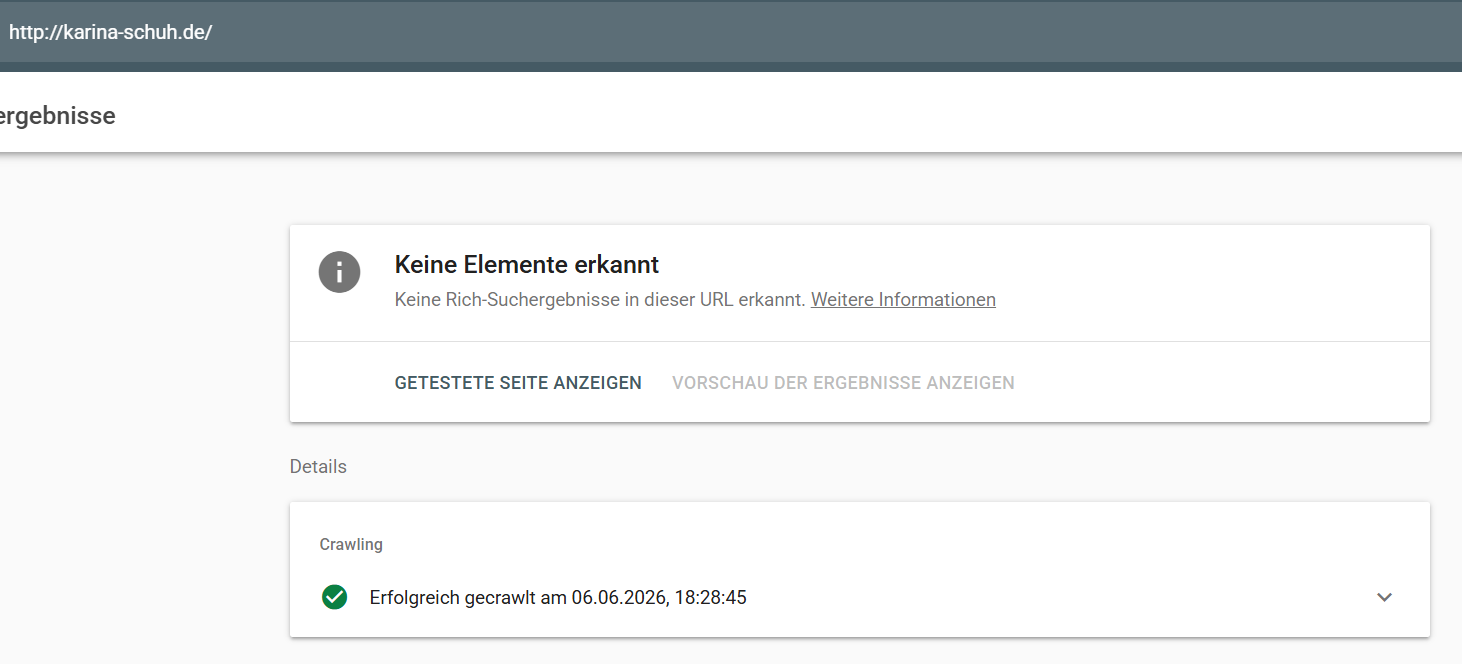Click Vorschau der Ergebnisse anzeigen button

(x=843, y=383)
